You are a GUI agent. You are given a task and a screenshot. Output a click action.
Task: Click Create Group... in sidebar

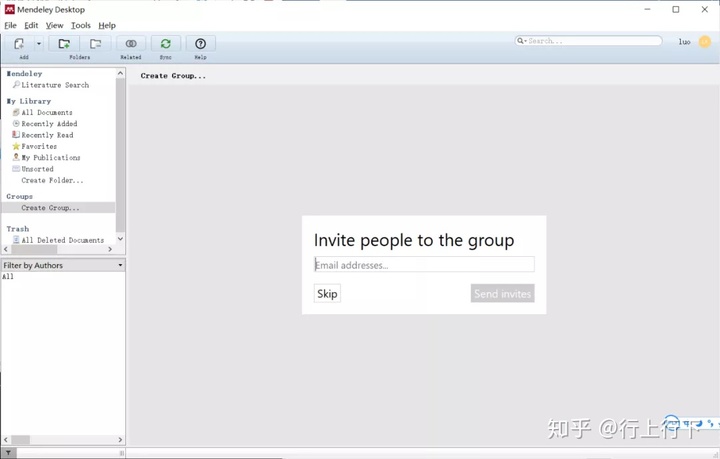pos(50,208)
